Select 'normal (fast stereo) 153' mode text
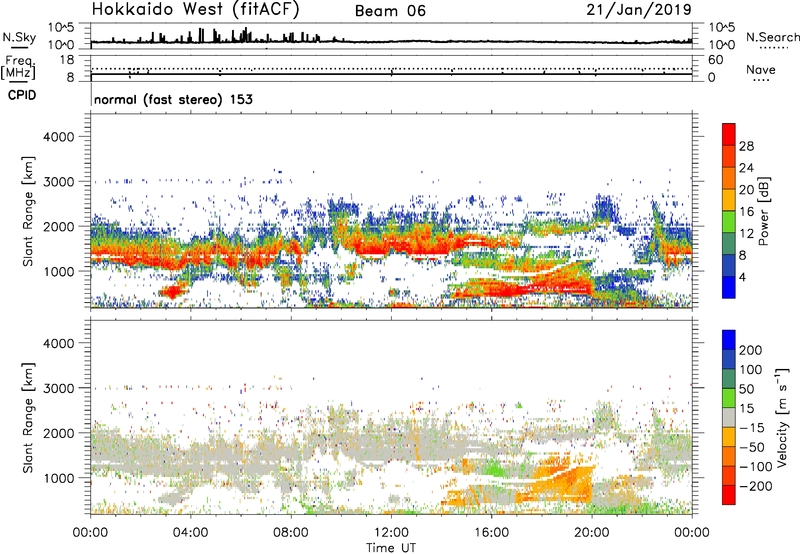Screen dimensions: 800x554 pyautogui.click(x=173, y=100)
